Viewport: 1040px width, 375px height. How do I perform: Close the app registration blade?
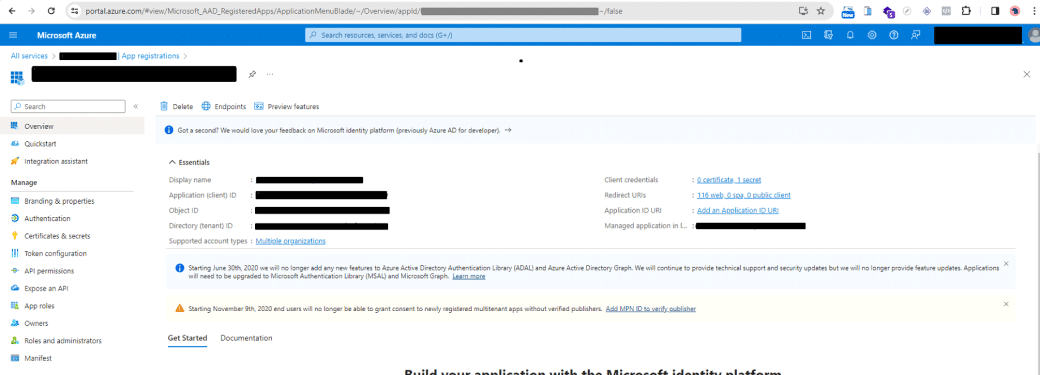(1027, 74)
